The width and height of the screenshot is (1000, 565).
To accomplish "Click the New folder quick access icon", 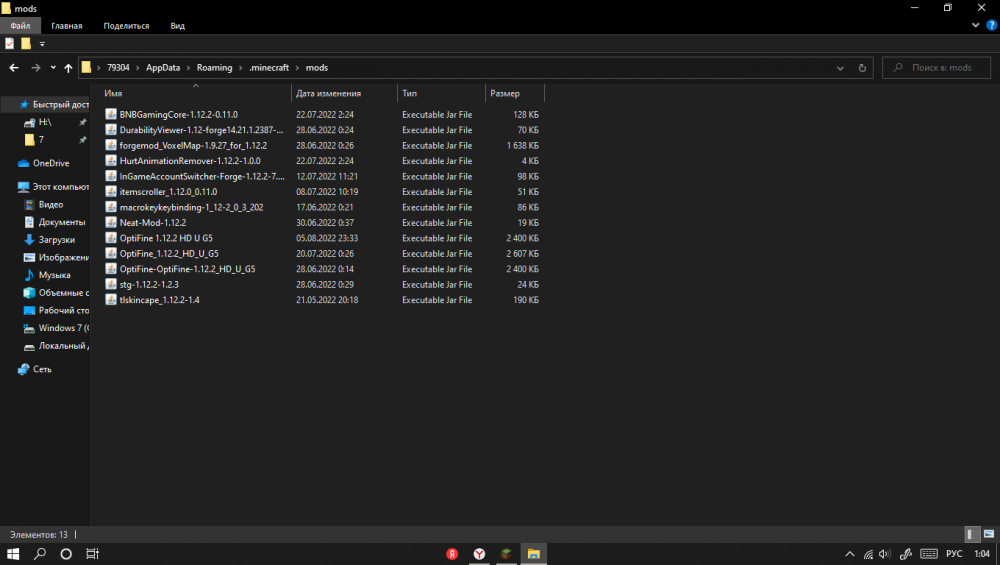I will click(26, 43).
